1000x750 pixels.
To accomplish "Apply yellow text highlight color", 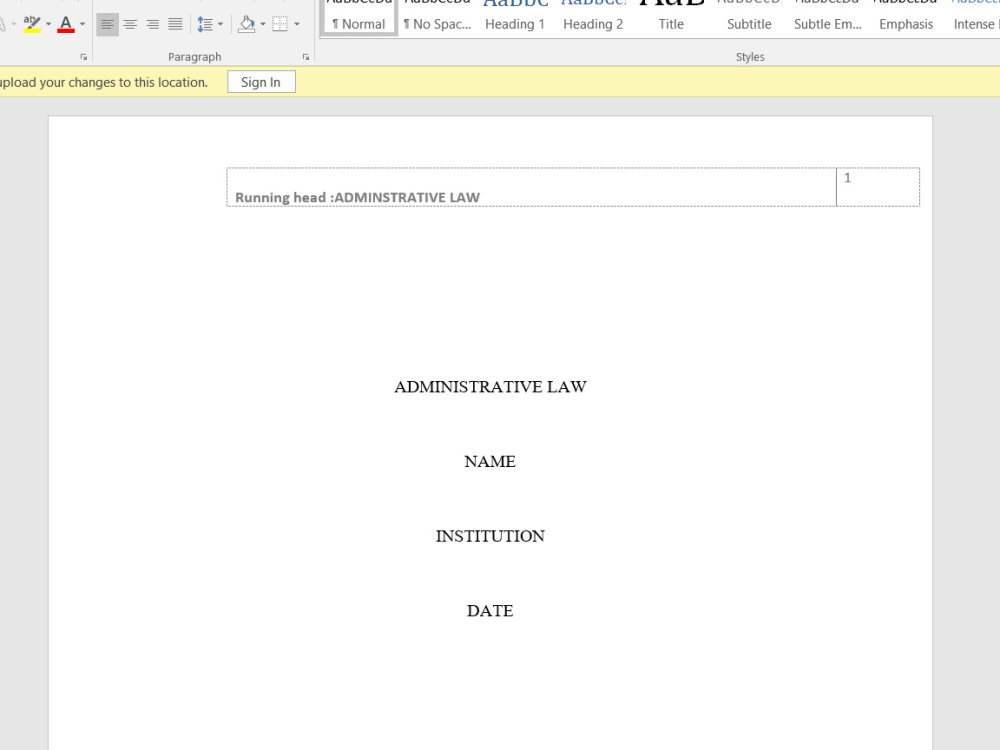I will pyautogui.click(x=30, y=24).
